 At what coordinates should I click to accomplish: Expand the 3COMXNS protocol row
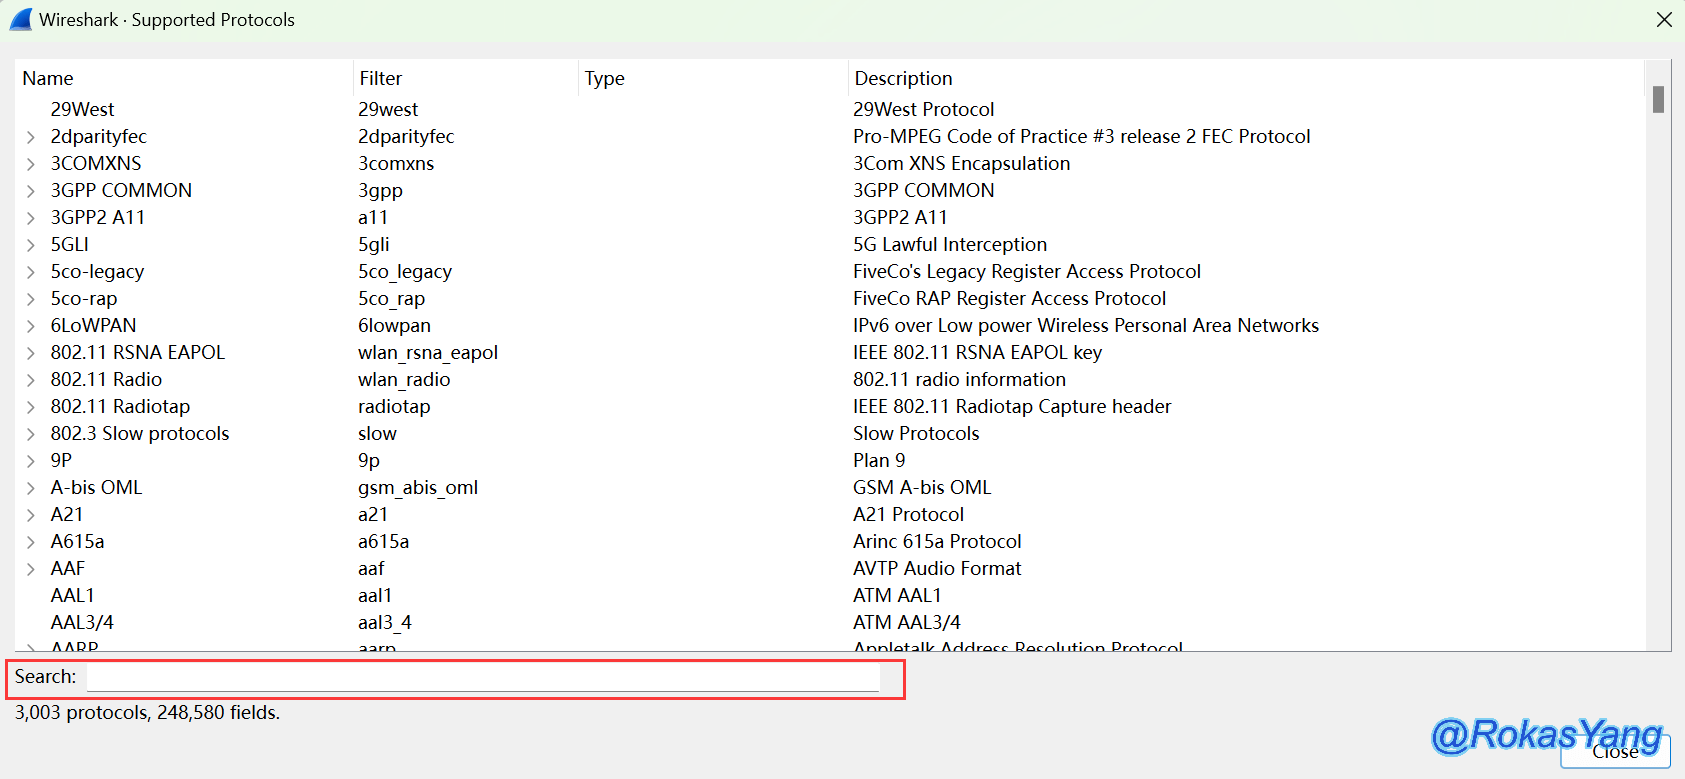click(31, 164)
